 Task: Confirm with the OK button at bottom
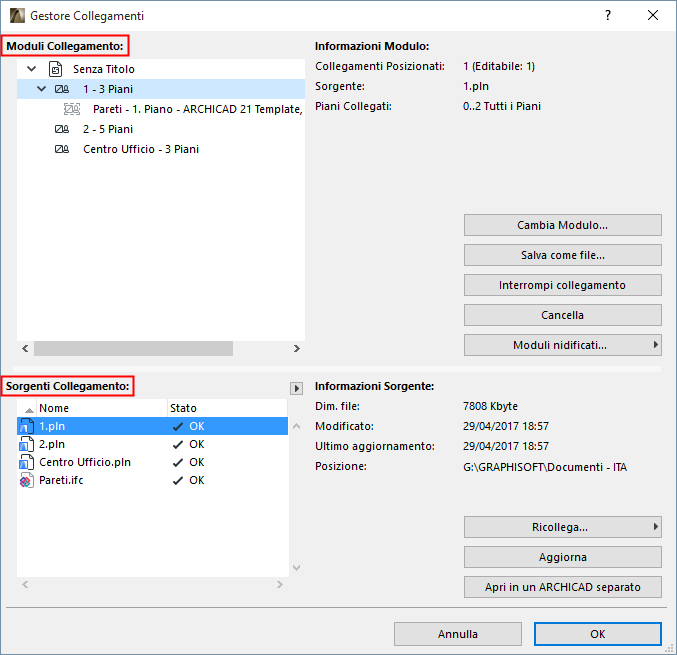tap(598, 634)
